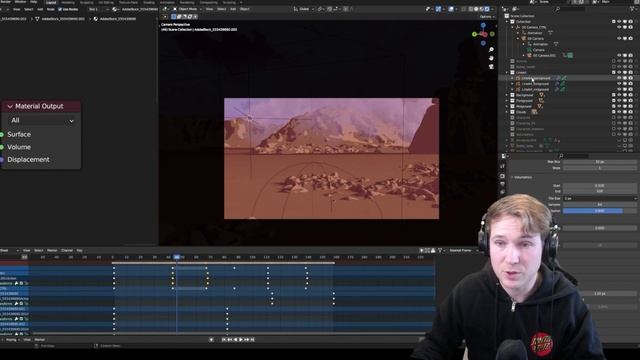Viewport: 640px width, 360px height.
Task: Open the viewport shading options dropdown arrow
Action: click(x=492, y=9)
